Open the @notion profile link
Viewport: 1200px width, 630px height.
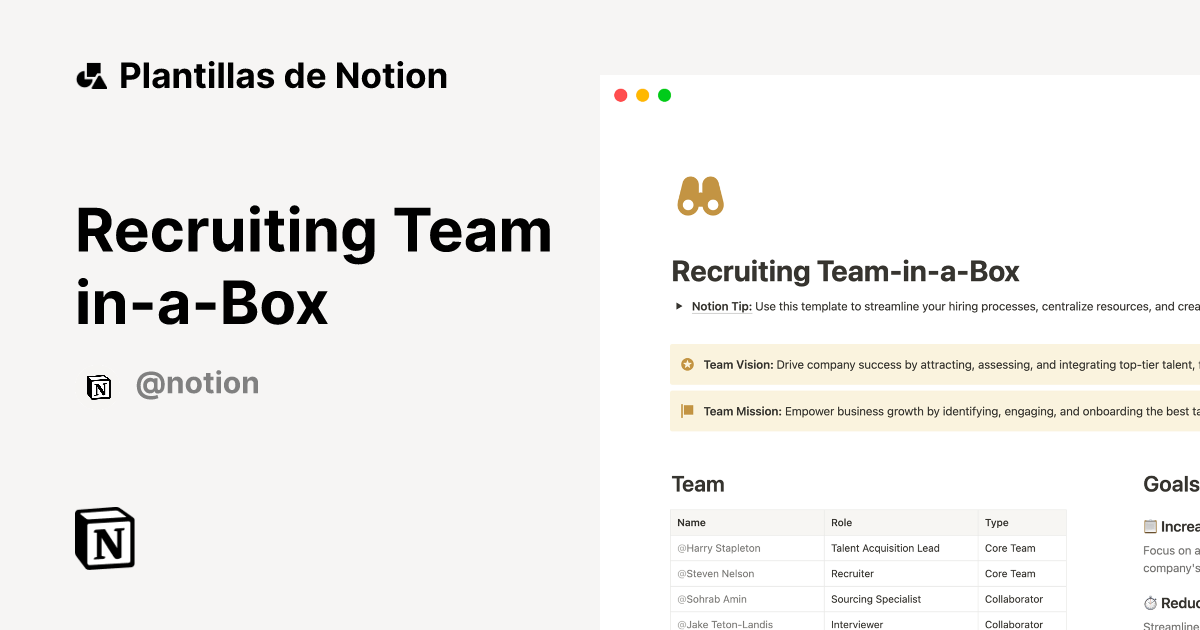[x=198, y=382]
